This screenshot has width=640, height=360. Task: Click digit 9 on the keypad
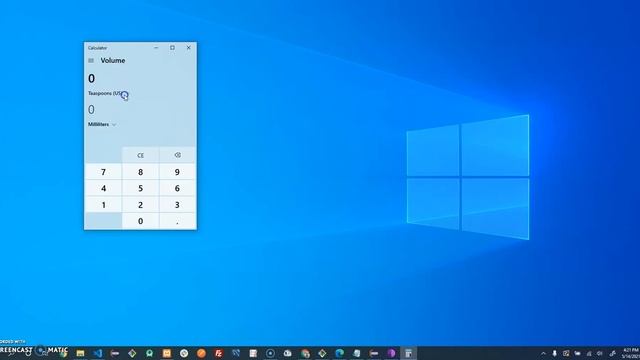(178, 172)
